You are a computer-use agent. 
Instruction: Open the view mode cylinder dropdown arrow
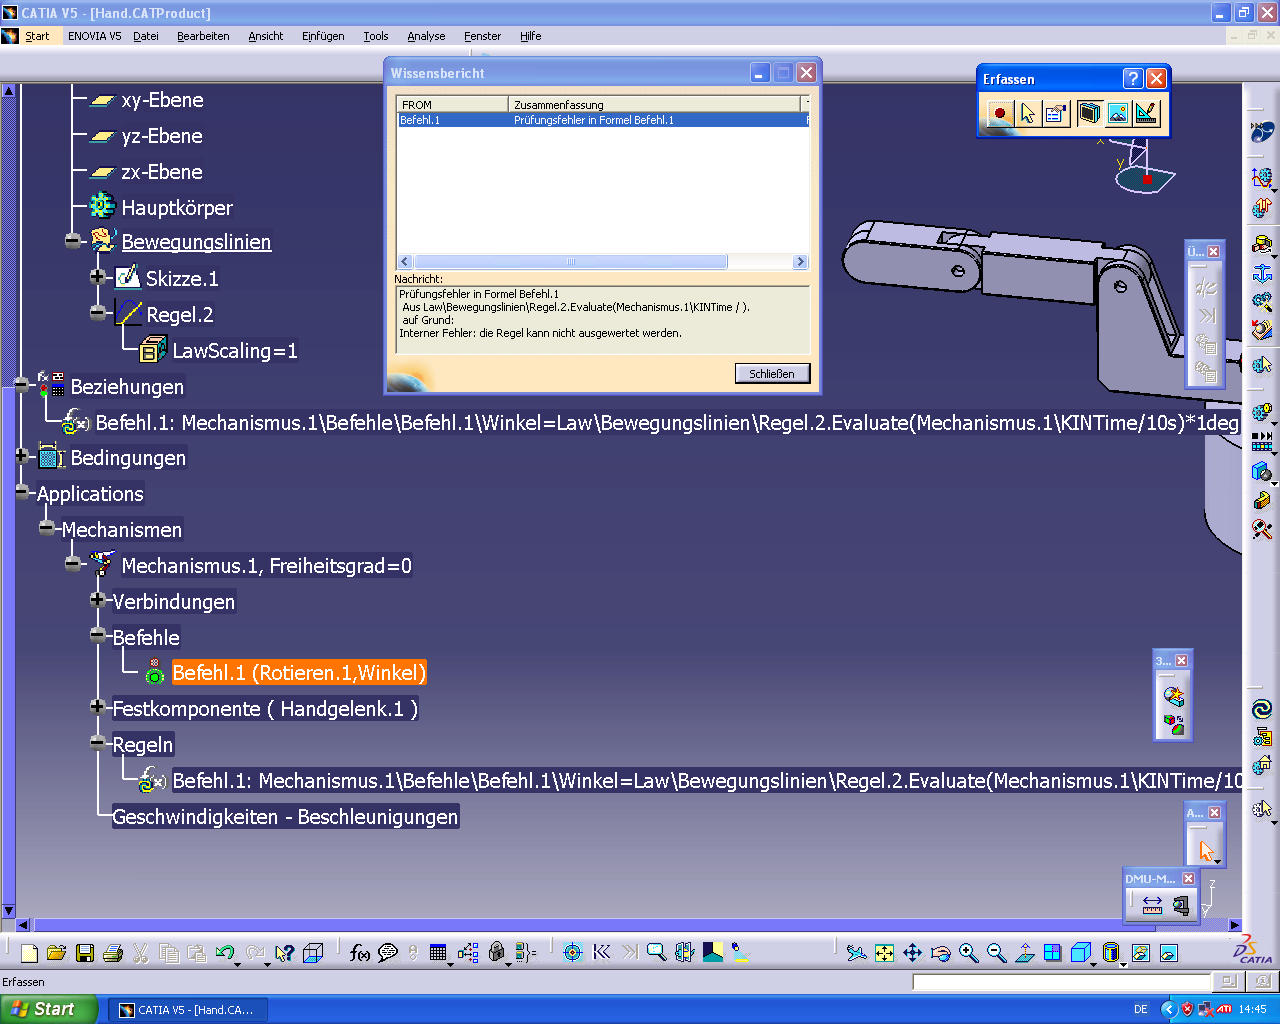coord(1123,964)
